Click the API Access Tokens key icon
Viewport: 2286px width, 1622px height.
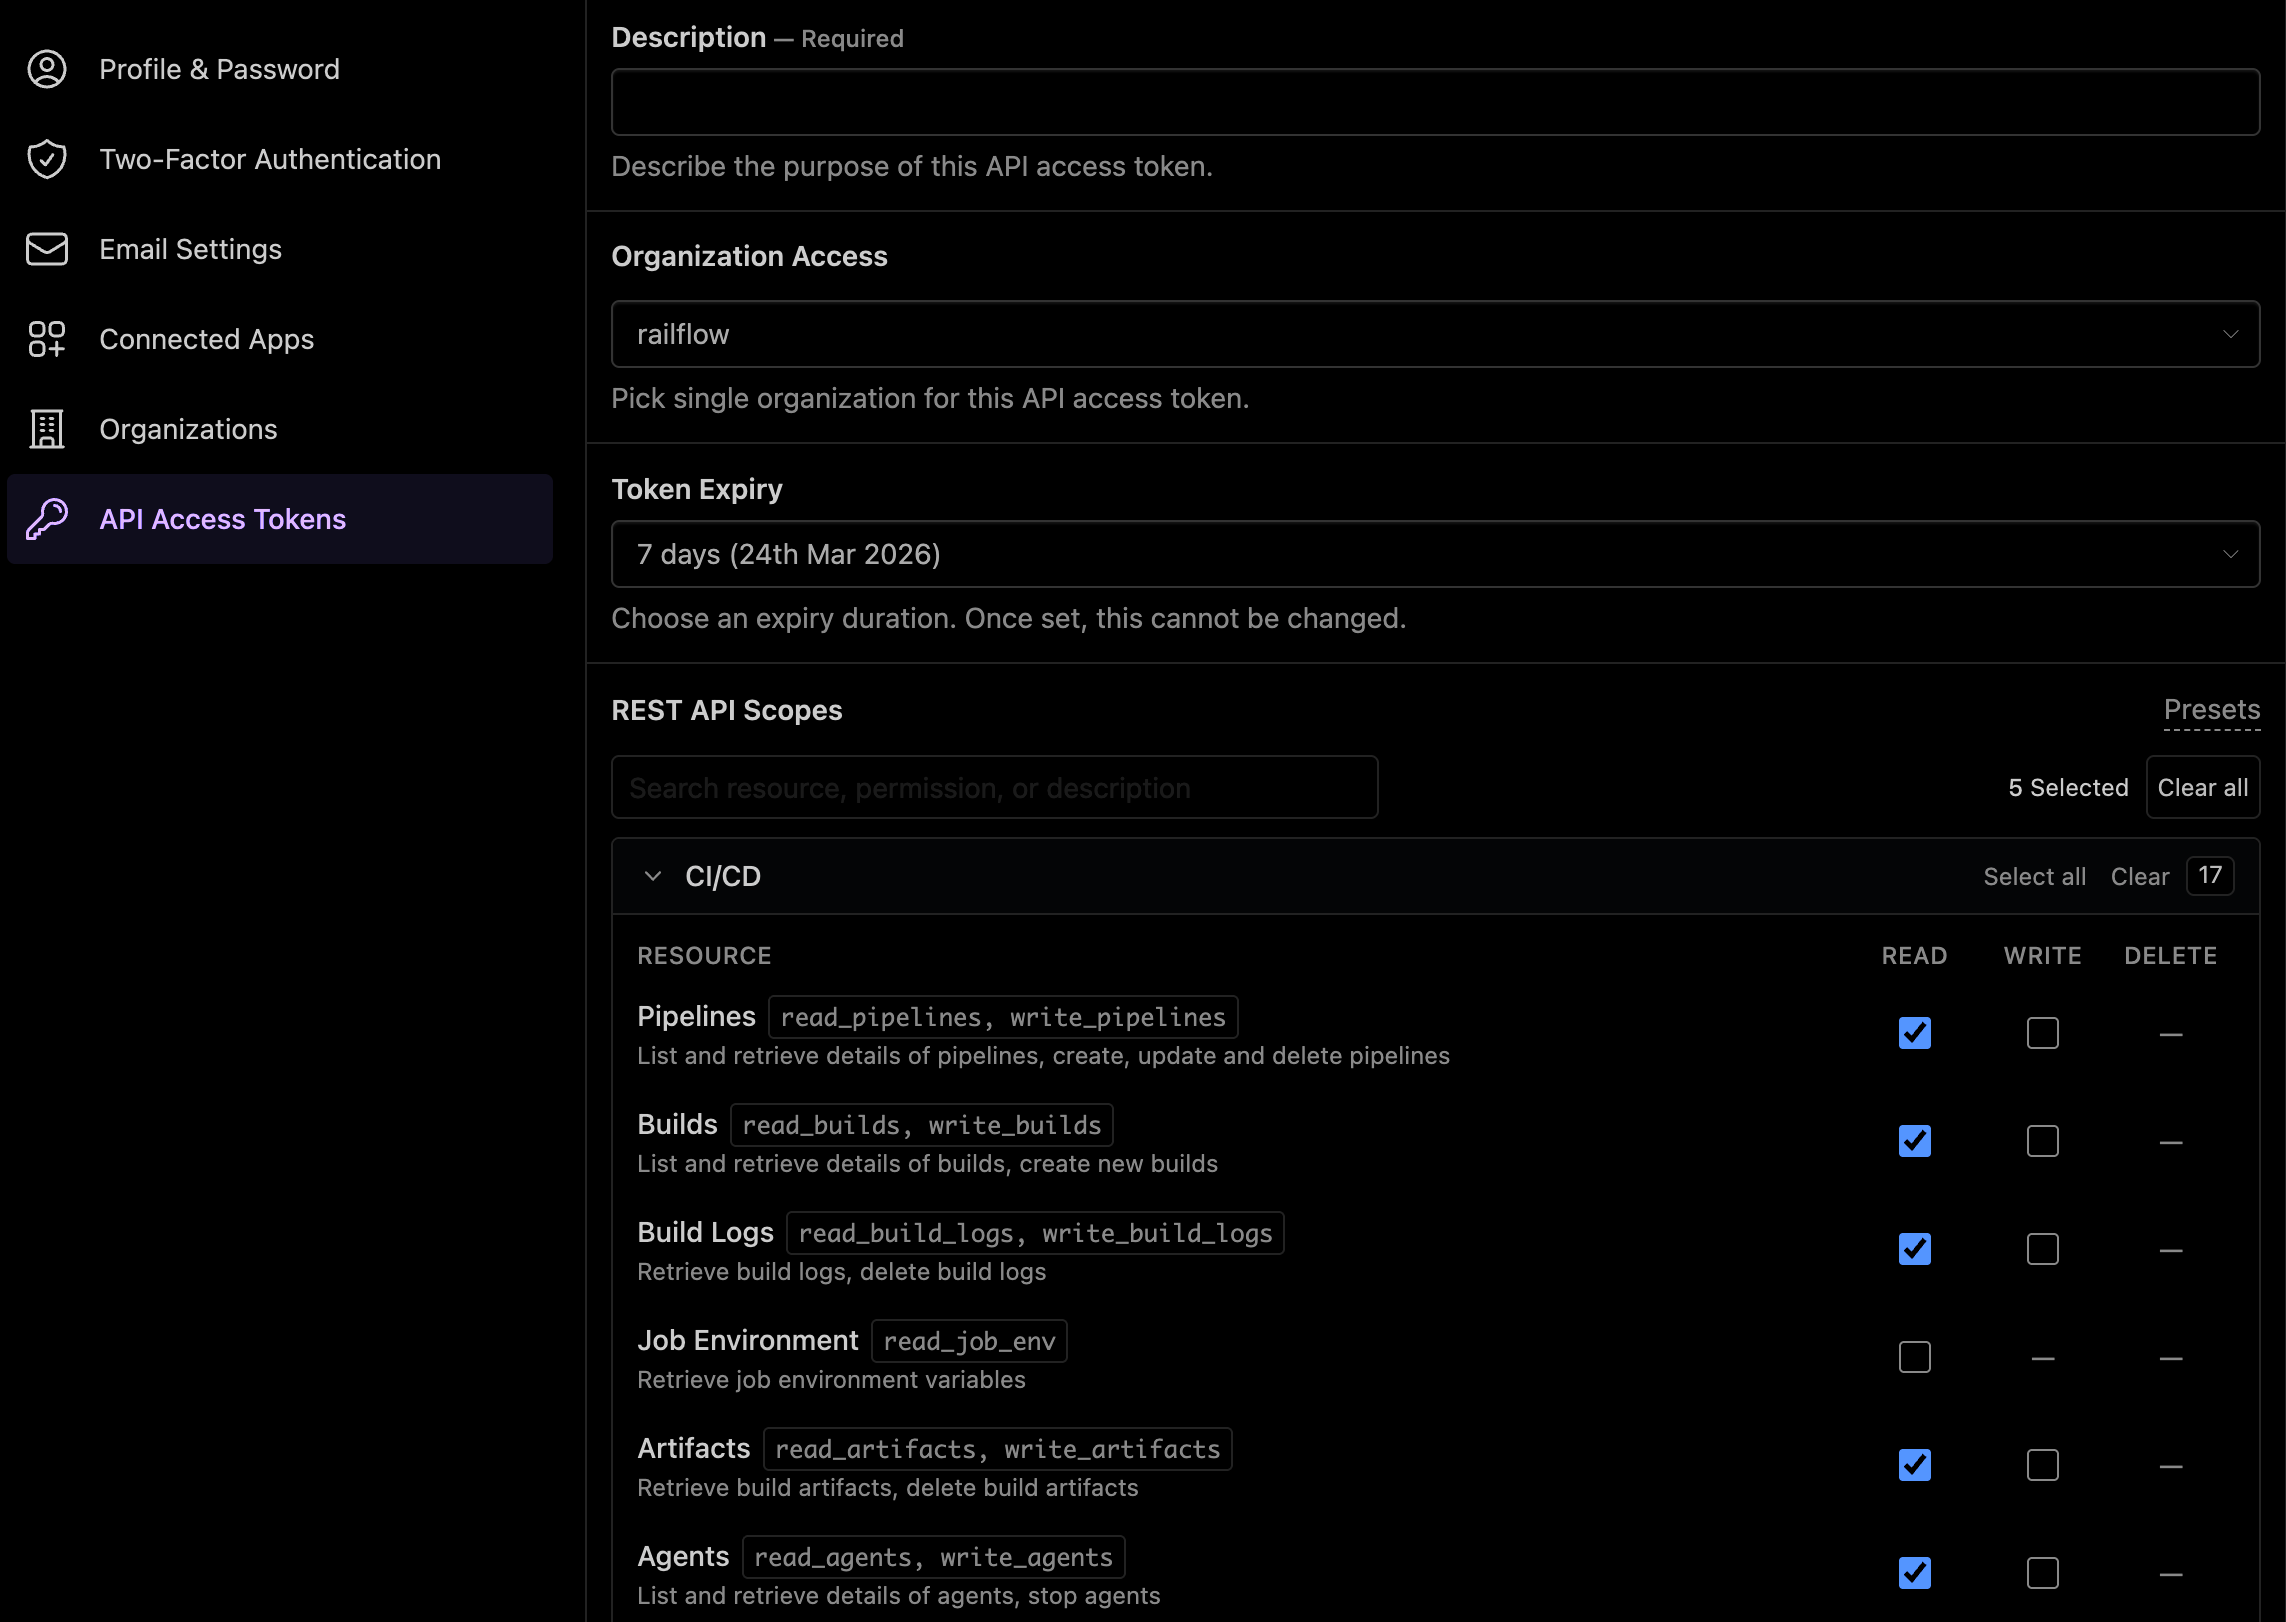tap(47, 519)
